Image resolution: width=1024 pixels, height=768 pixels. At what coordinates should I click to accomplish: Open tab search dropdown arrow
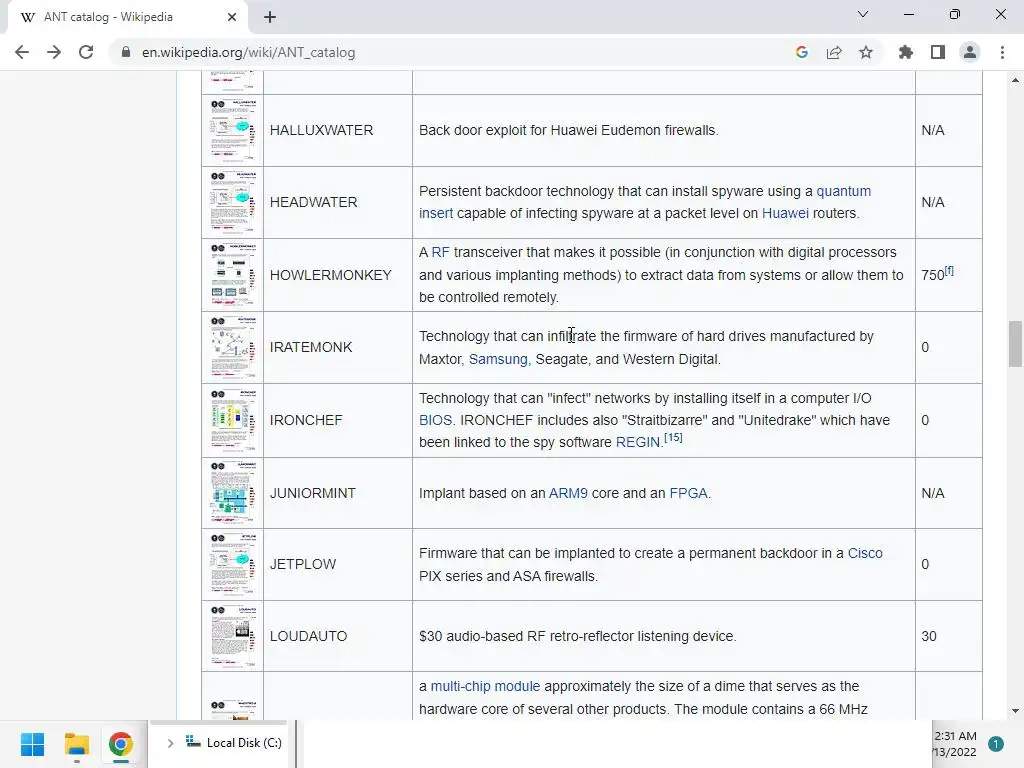click(863, 14)
